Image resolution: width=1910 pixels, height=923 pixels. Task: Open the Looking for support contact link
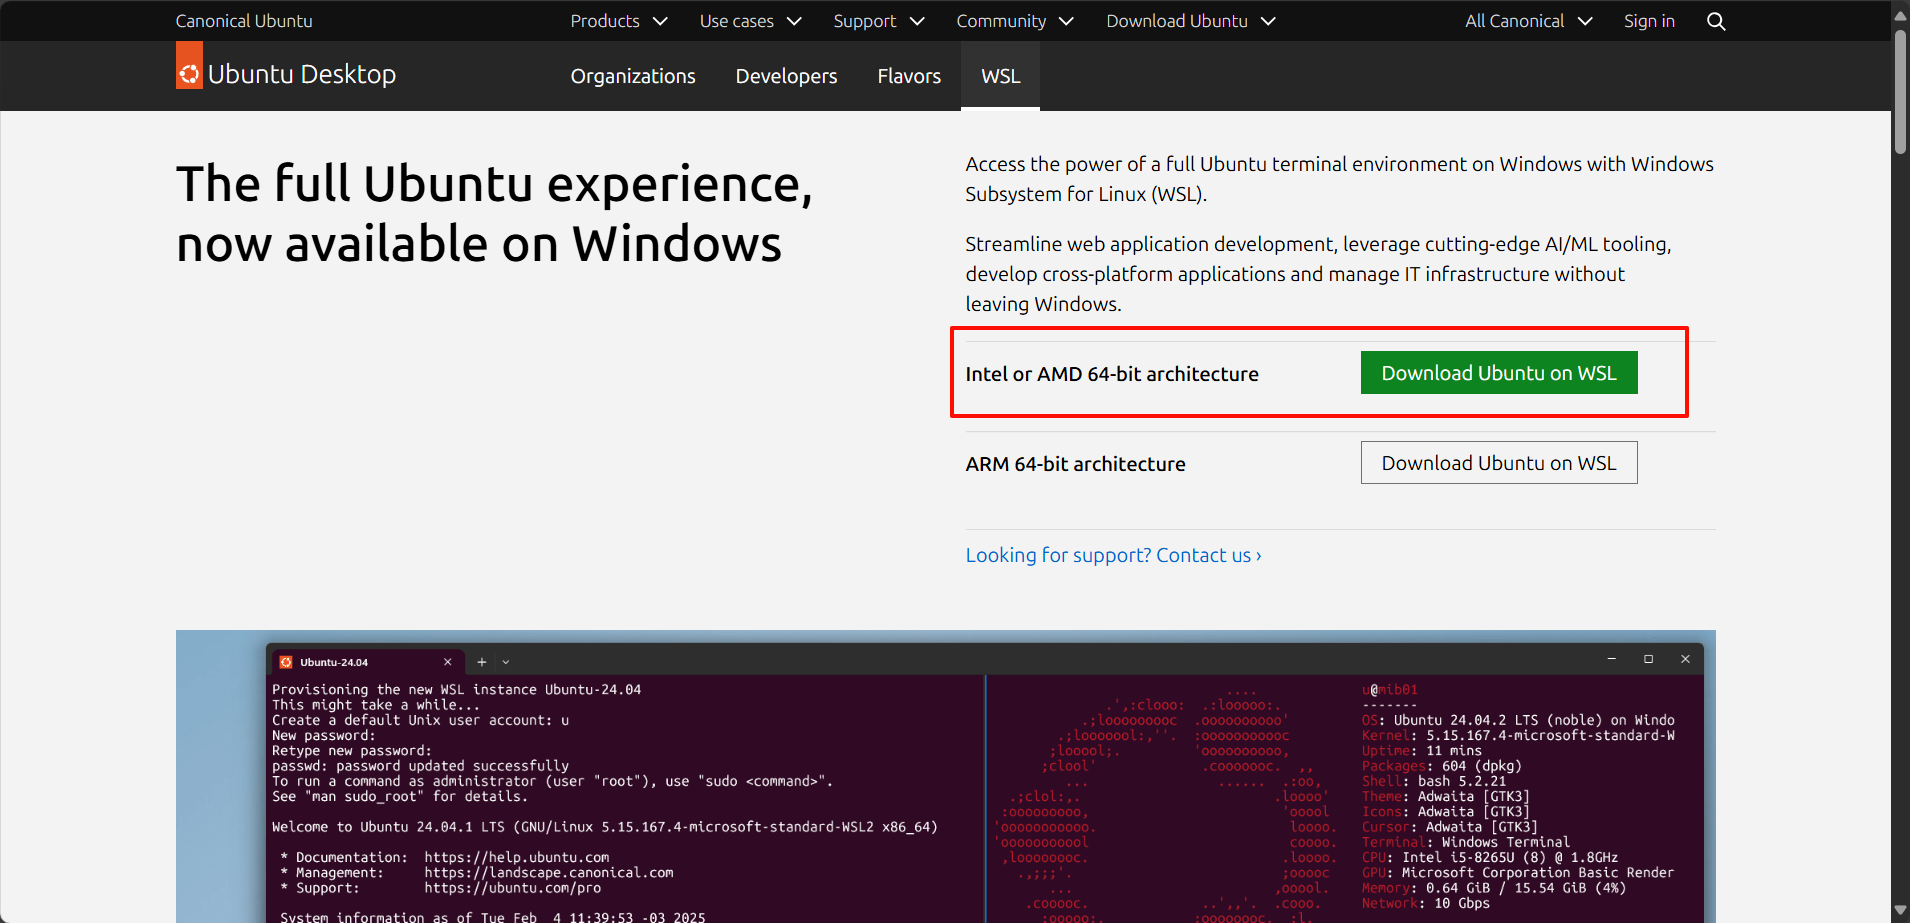pos(1113,555)
